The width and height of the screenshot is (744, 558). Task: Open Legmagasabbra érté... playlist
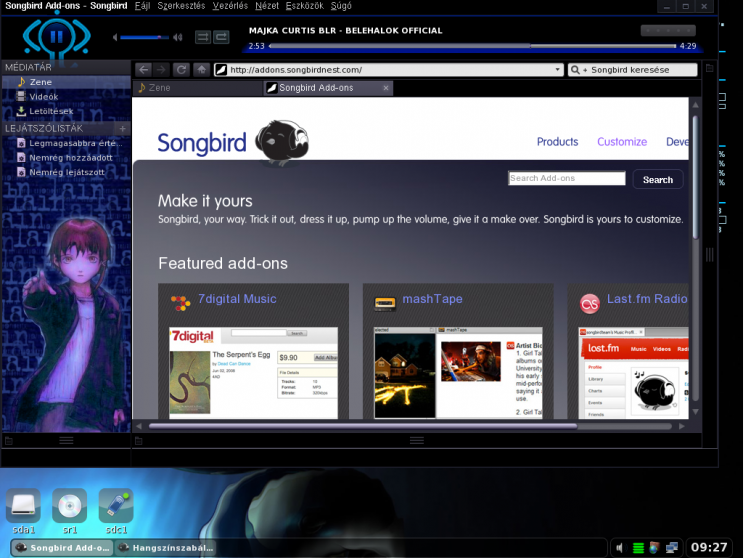[66, 143]
